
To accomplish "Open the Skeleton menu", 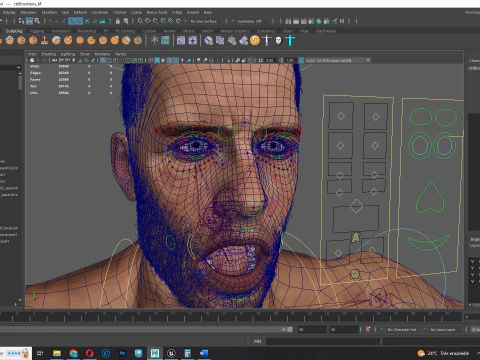I will point(49,12).
